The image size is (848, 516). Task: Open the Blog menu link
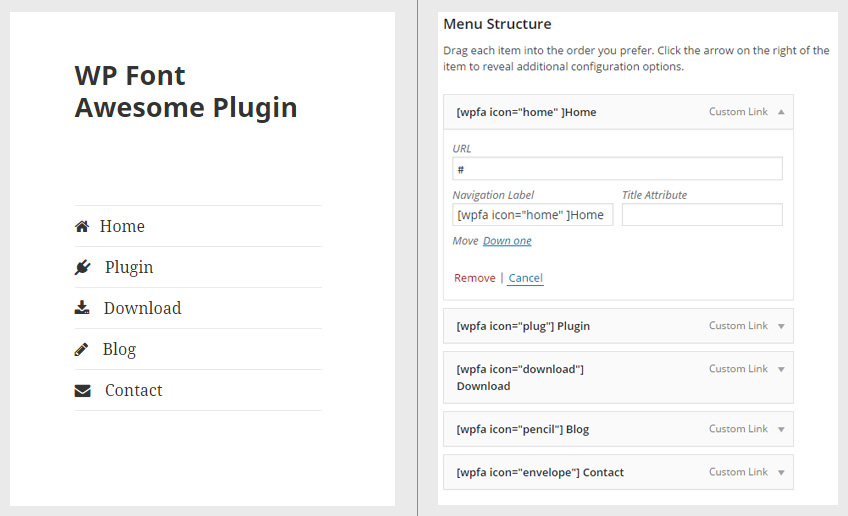pyautogui.click(x=120, y=350)
